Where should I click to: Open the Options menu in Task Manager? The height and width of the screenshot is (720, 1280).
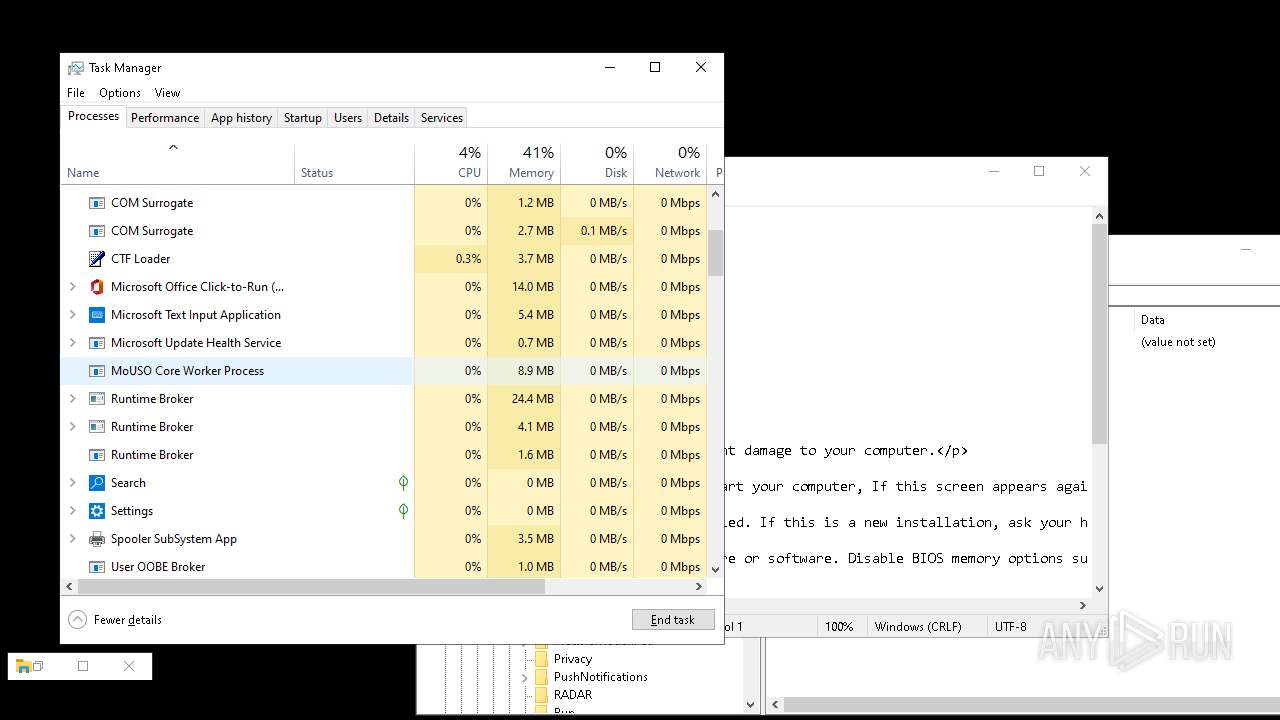(x=120, y=93)
